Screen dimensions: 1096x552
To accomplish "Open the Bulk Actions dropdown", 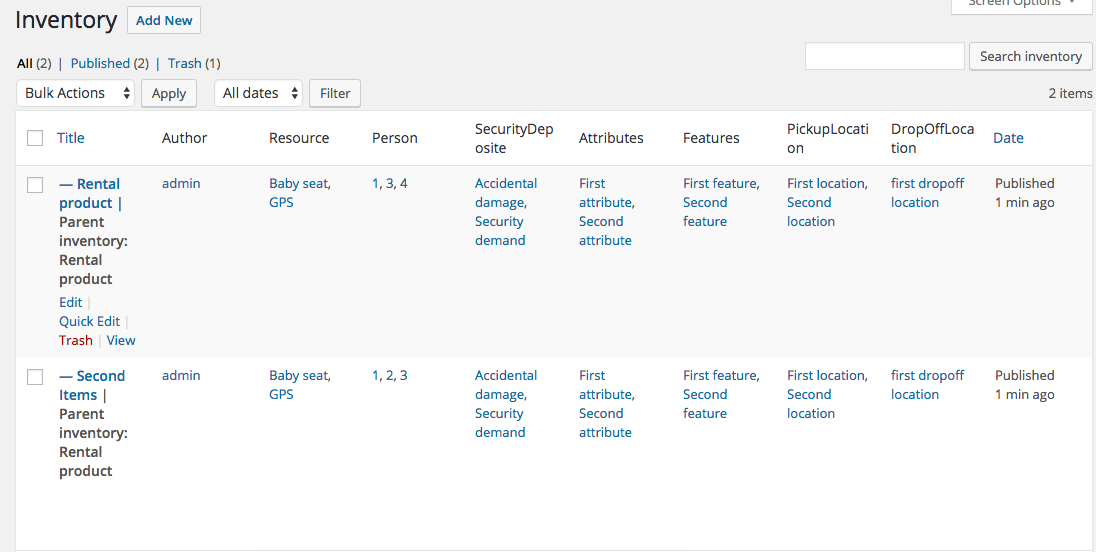I will pos(75,93).
